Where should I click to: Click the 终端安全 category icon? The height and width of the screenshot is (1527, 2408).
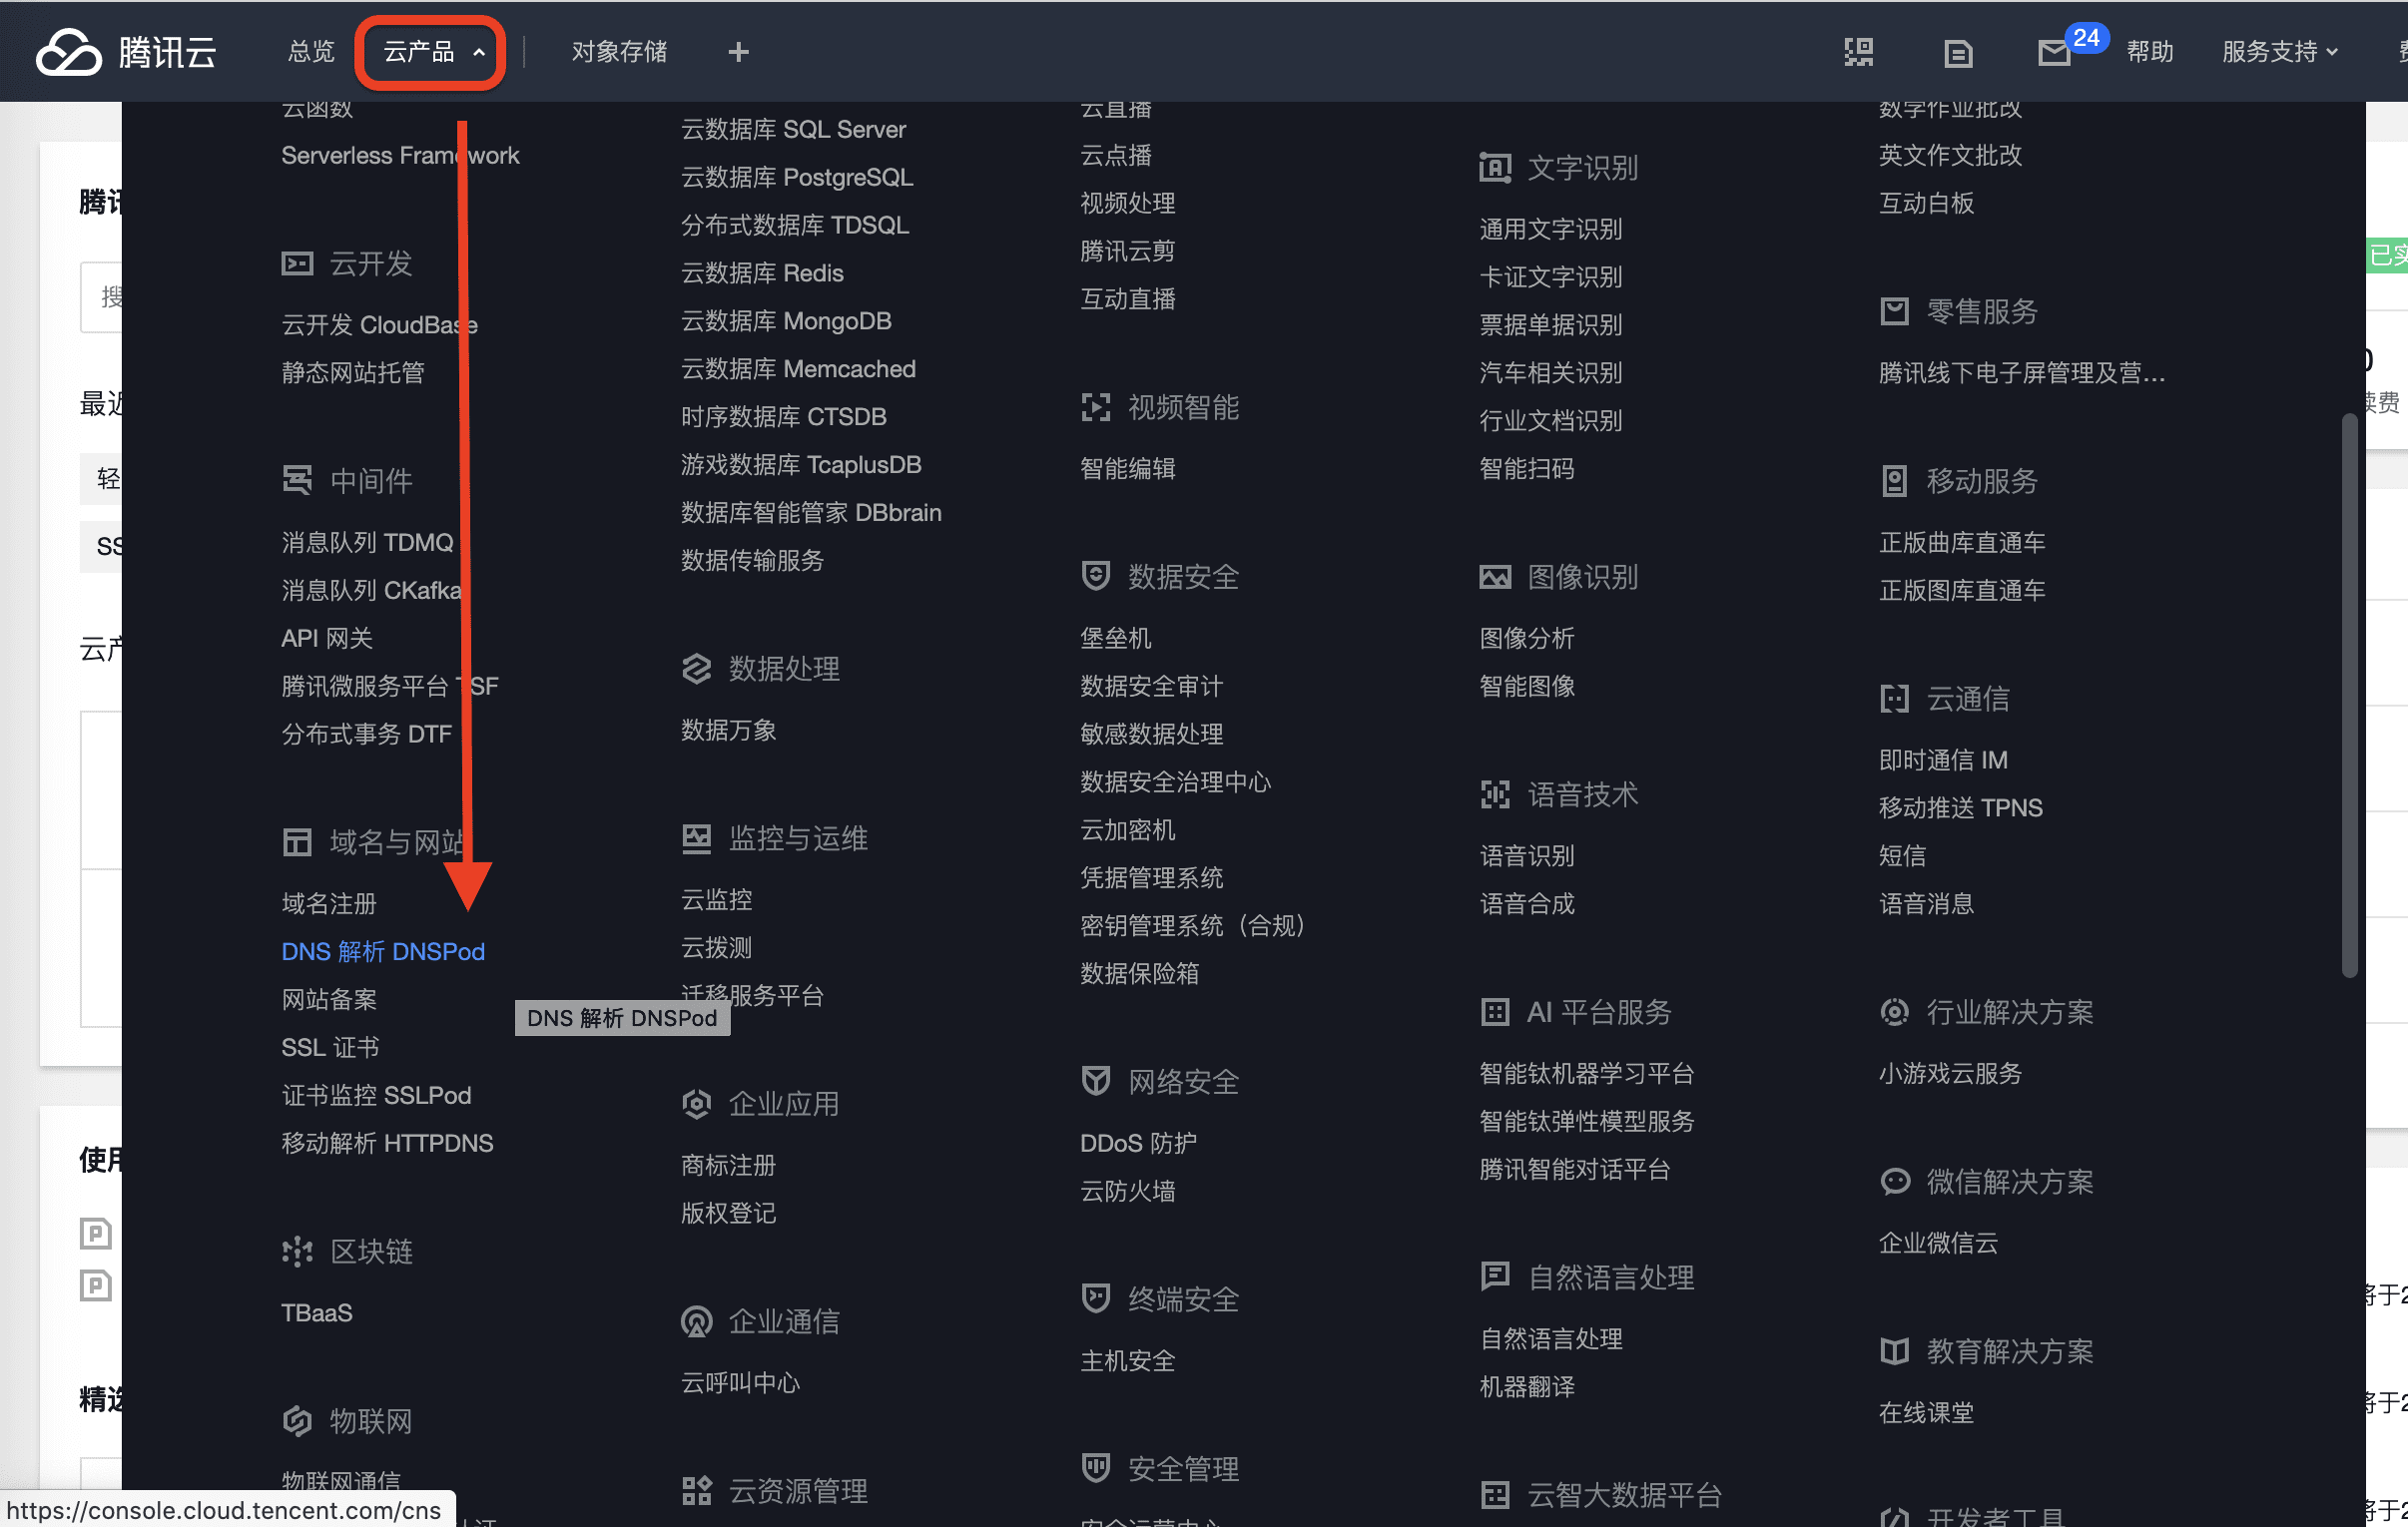pos(1096,1299)
